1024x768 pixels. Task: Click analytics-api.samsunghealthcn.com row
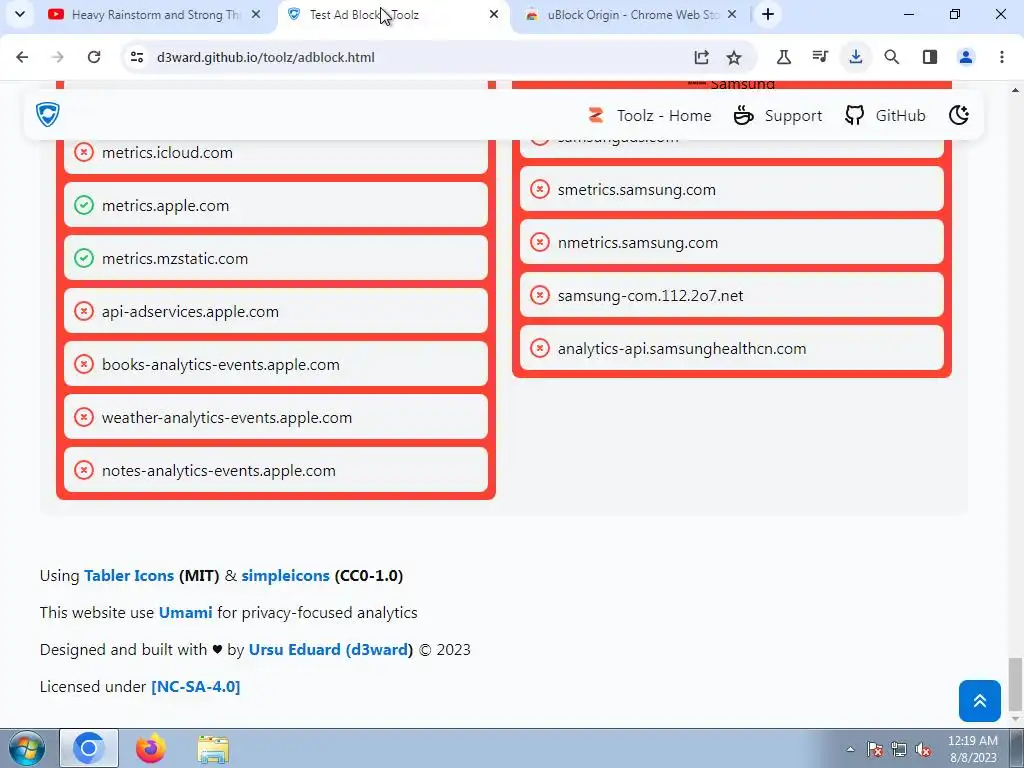pos(731,347)
